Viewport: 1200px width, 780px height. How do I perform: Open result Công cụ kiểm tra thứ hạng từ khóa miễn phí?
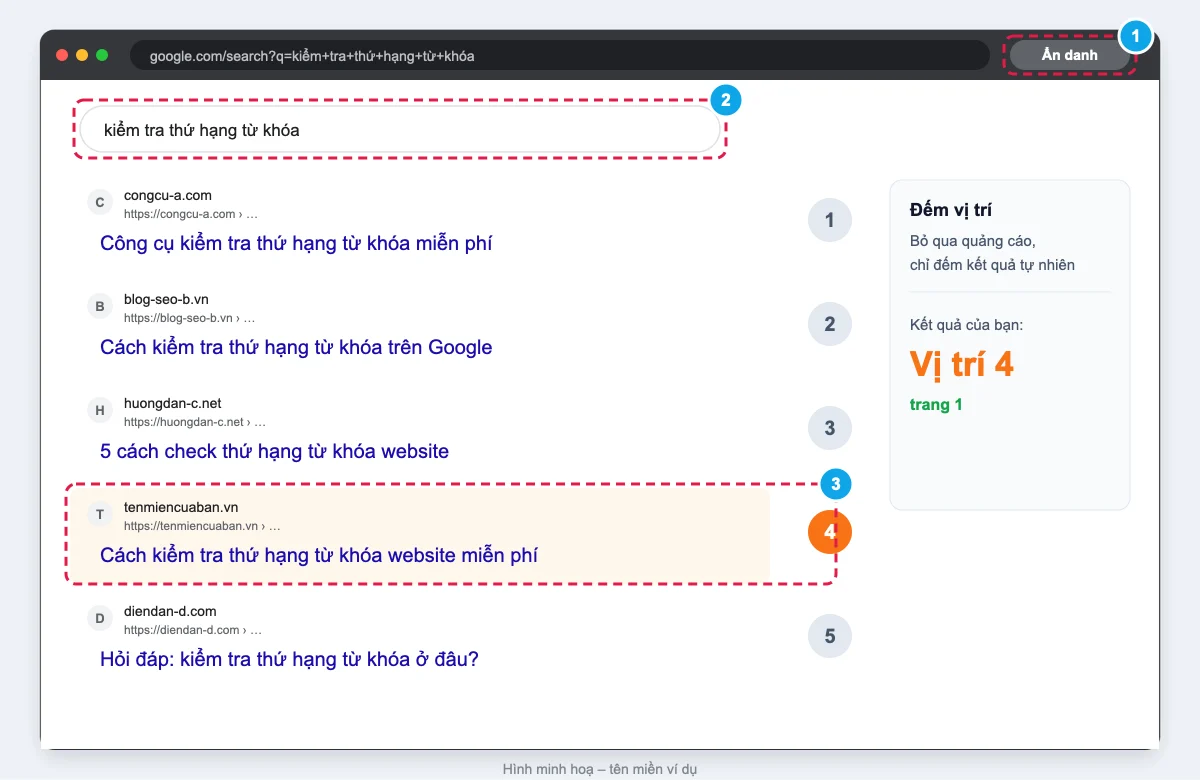pyautogui.click(x=296, y=243)
